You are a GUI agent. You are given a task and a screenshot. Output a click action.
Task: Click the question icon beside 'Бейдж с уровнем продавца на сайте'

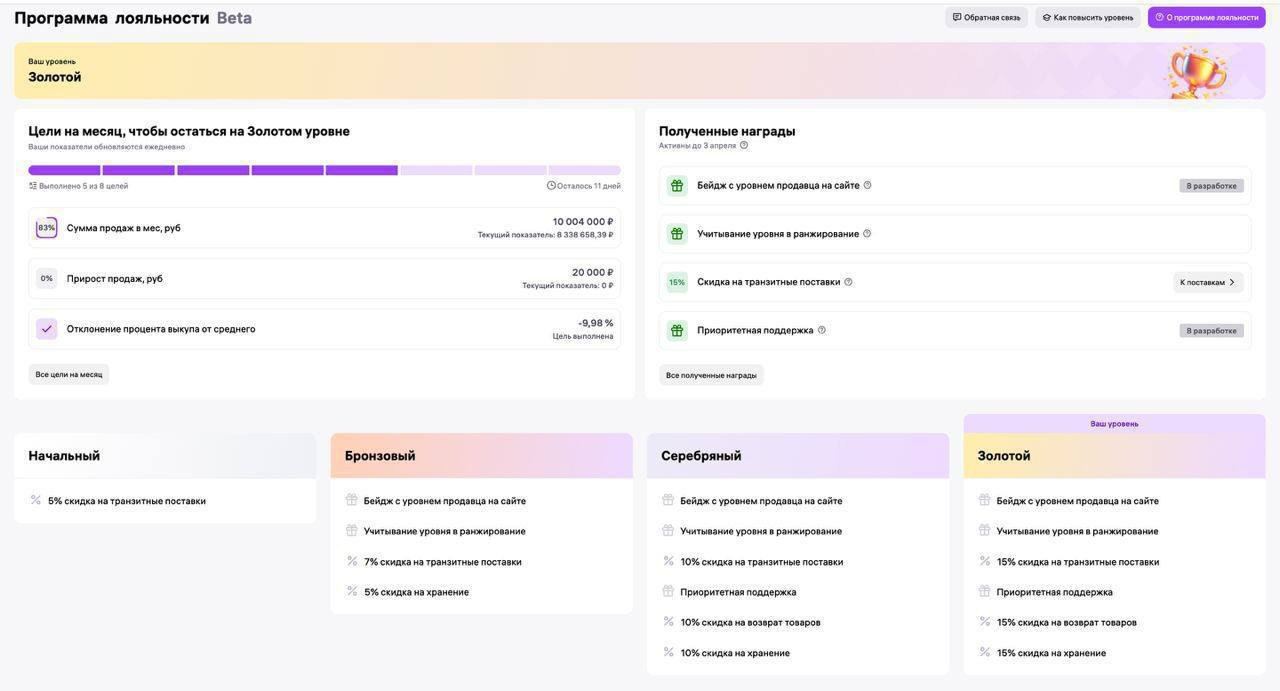pos(867,185)
